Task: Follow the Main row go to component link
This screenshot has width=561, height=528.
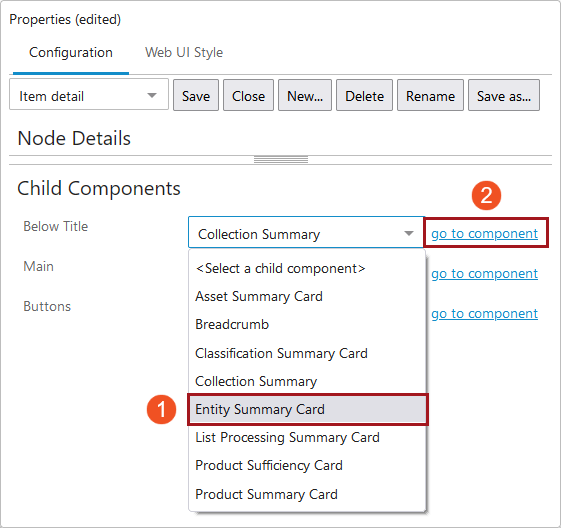Action: [x=484, y=274]
